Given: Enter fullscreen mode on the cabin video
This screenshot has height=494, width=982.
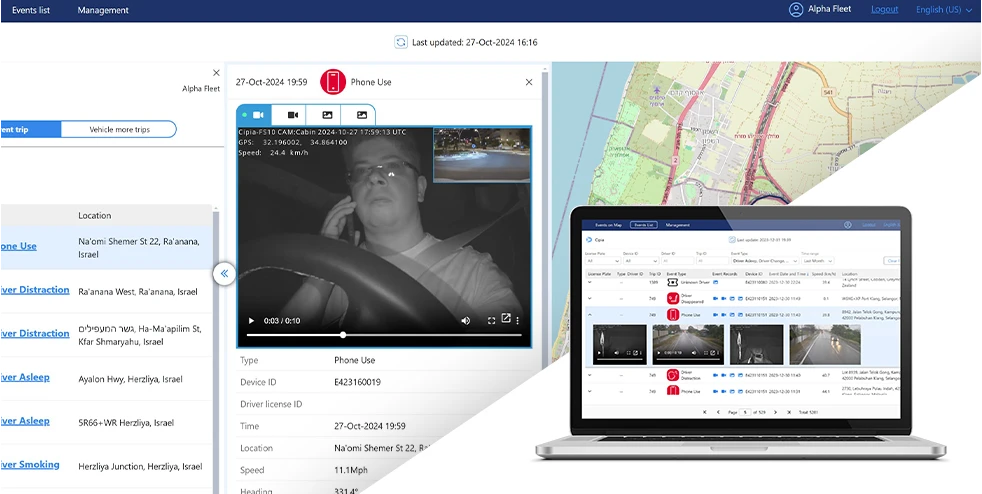Looking at the screenshot, I should coord(491,320).
